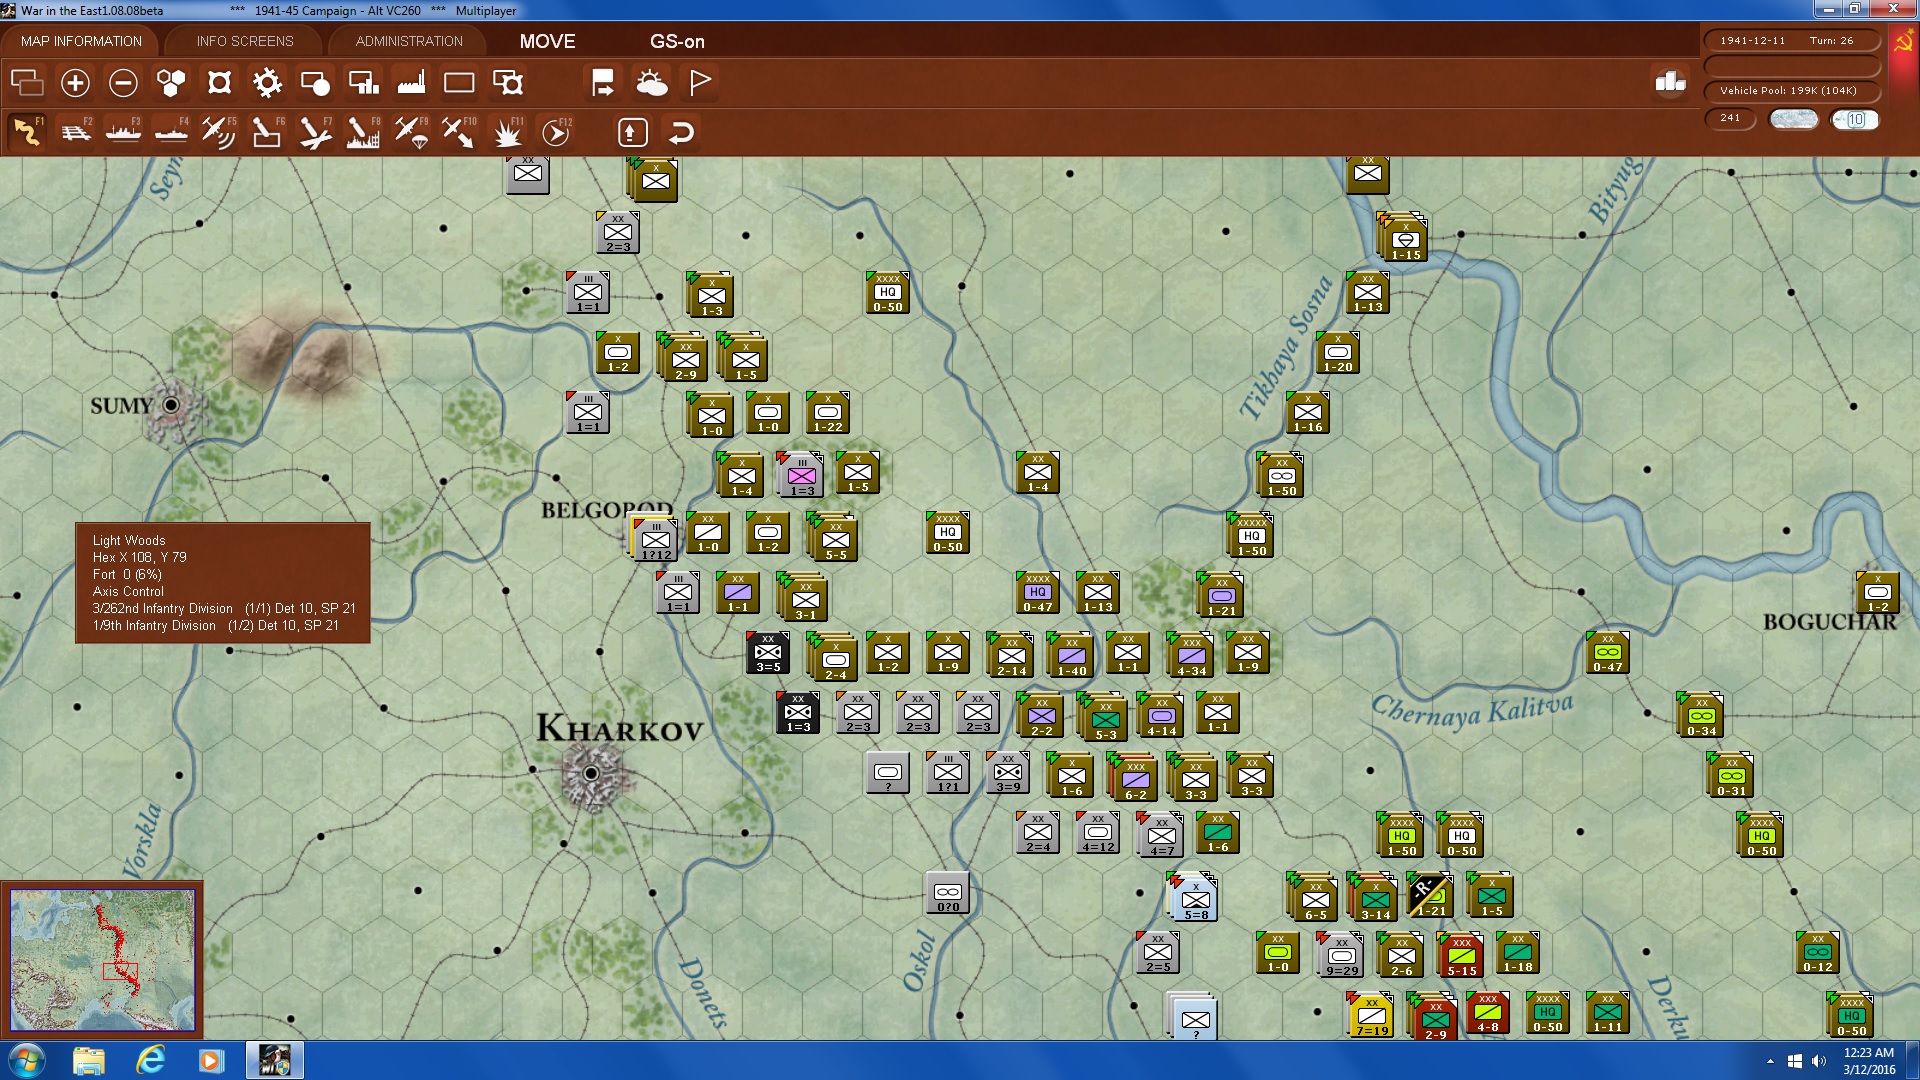Click the F12 end turn button

(556, 132)
